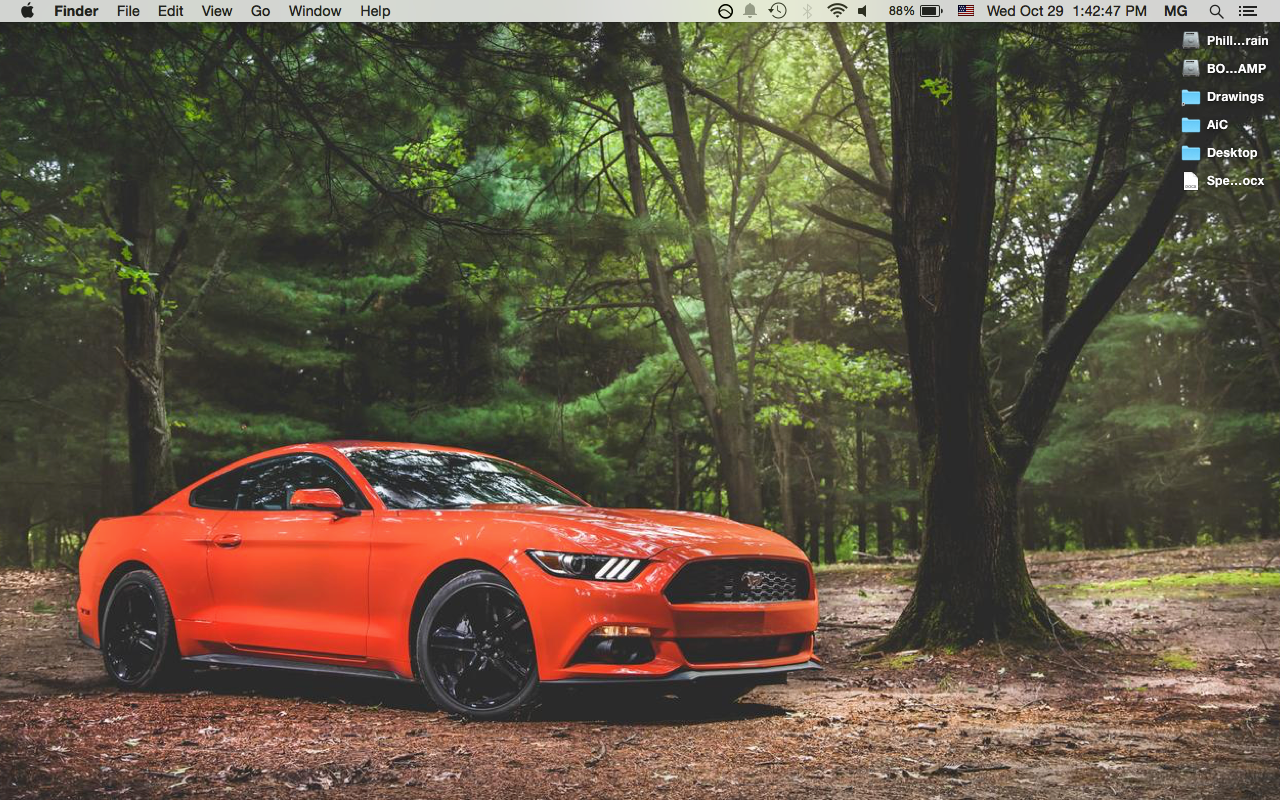Open Spotlight search magnifier icon
1280x800 pixels.
click(x=1216, y=11)
